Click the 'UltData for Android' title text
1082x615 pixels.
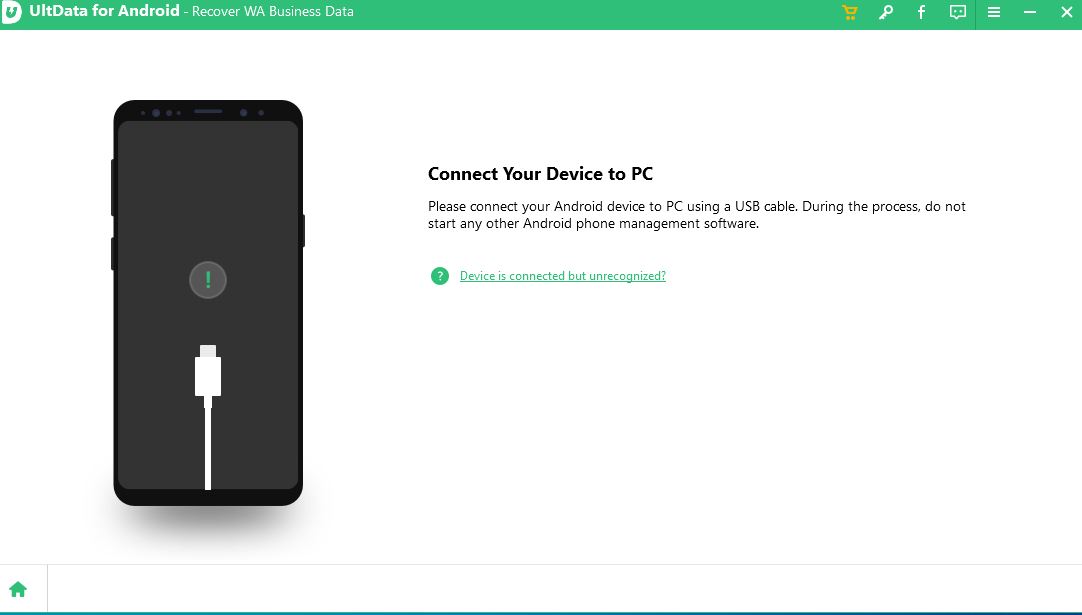click(104, 11)
